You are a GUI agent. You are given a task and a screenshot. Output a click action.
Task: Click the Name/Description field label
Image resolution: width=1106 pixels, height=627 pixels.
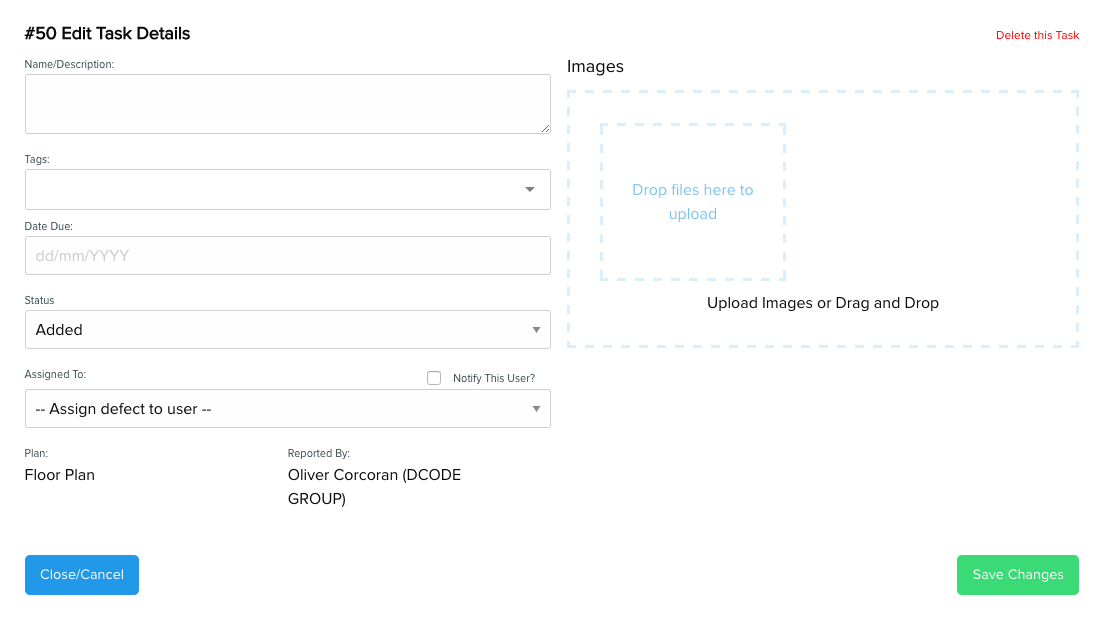coord(69,64)
